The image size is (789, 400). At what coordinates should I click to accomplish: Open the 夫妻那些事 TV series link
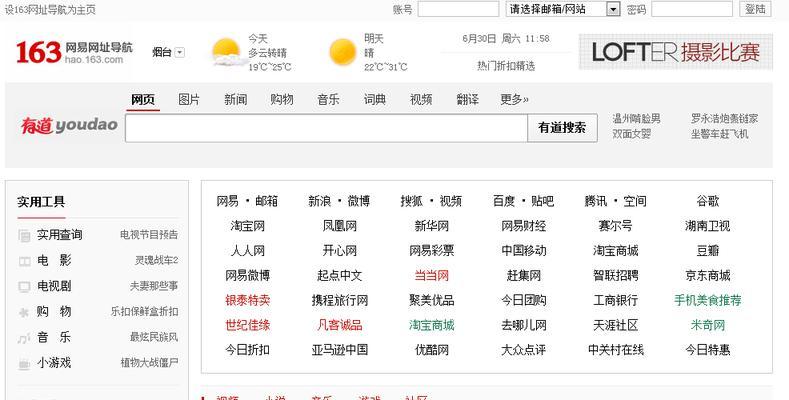click(154, 286)
